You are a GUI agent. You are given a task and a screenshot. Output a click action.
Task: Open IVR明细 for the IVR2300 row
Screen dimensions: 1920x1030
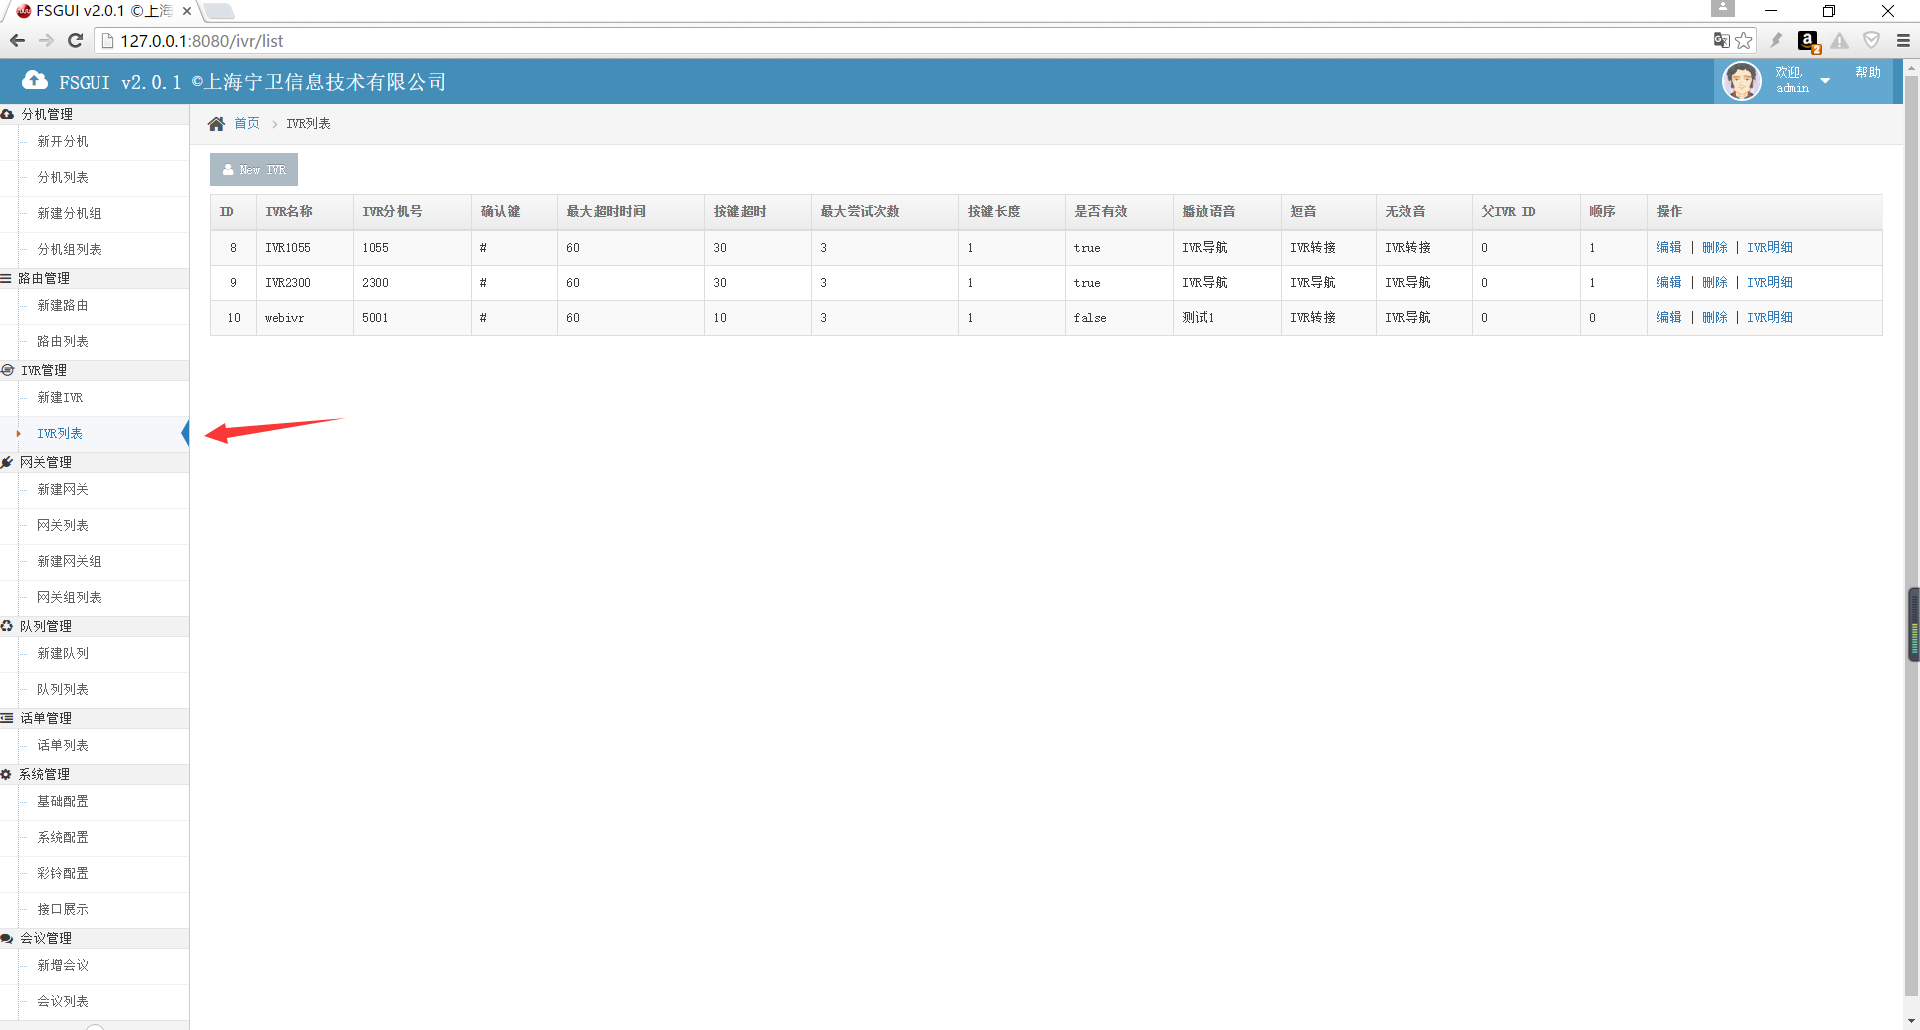[1769, 283]
